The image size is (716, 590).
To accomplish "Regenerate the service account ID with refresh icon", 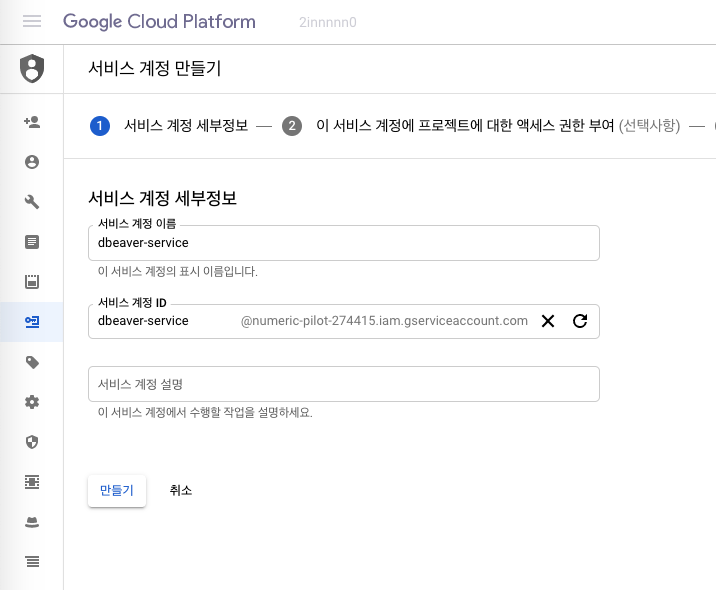I will [x=579, y=321].
